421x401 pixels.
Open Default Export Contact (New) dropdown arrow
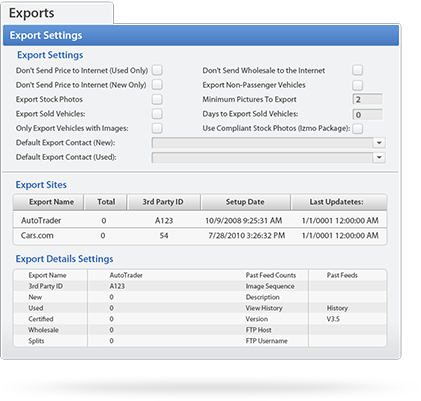pos(379,143)
